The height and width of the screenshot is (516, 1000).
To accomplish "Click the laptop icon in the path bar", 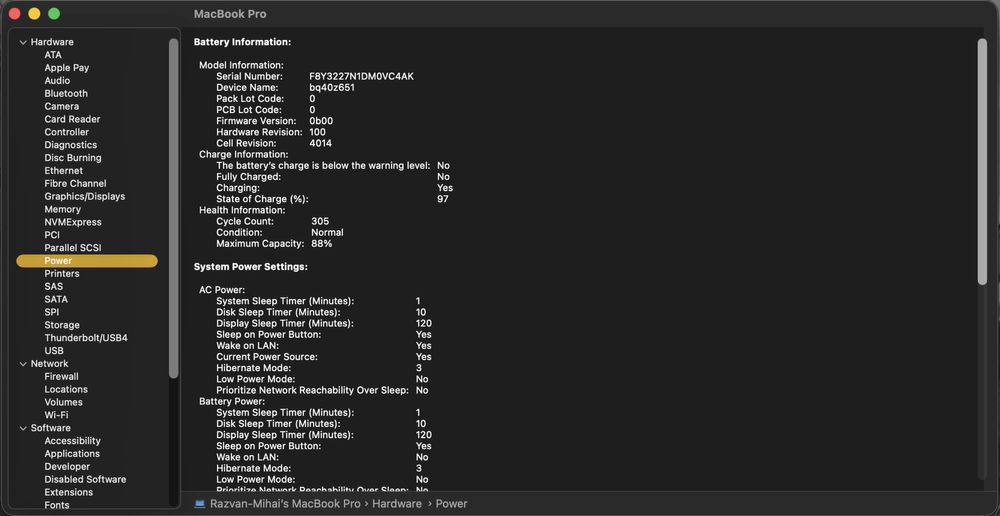I will tap(200, 503).
